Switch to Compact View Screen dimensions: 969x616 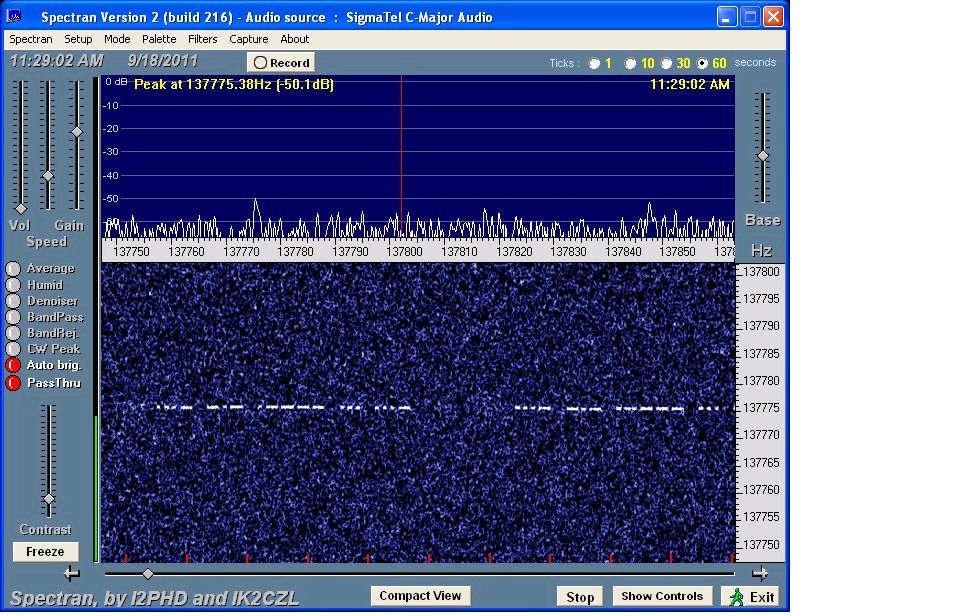[420, 596]
